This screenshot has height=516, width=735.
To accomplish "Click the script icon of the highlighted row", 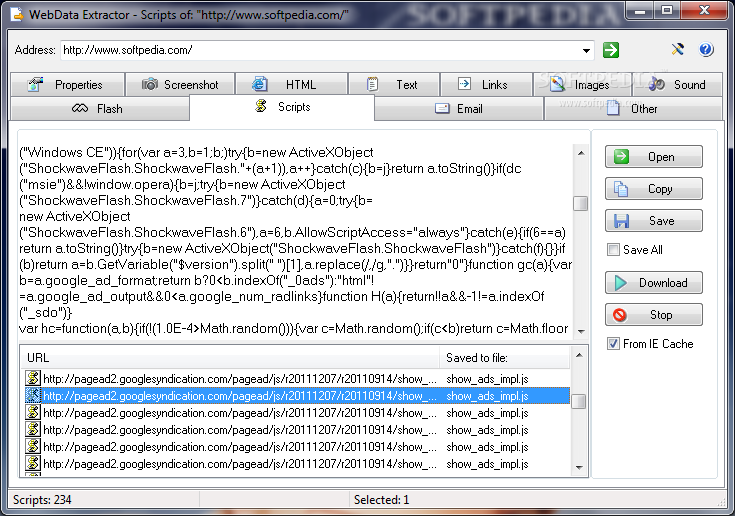I will [x=32, y=395].
